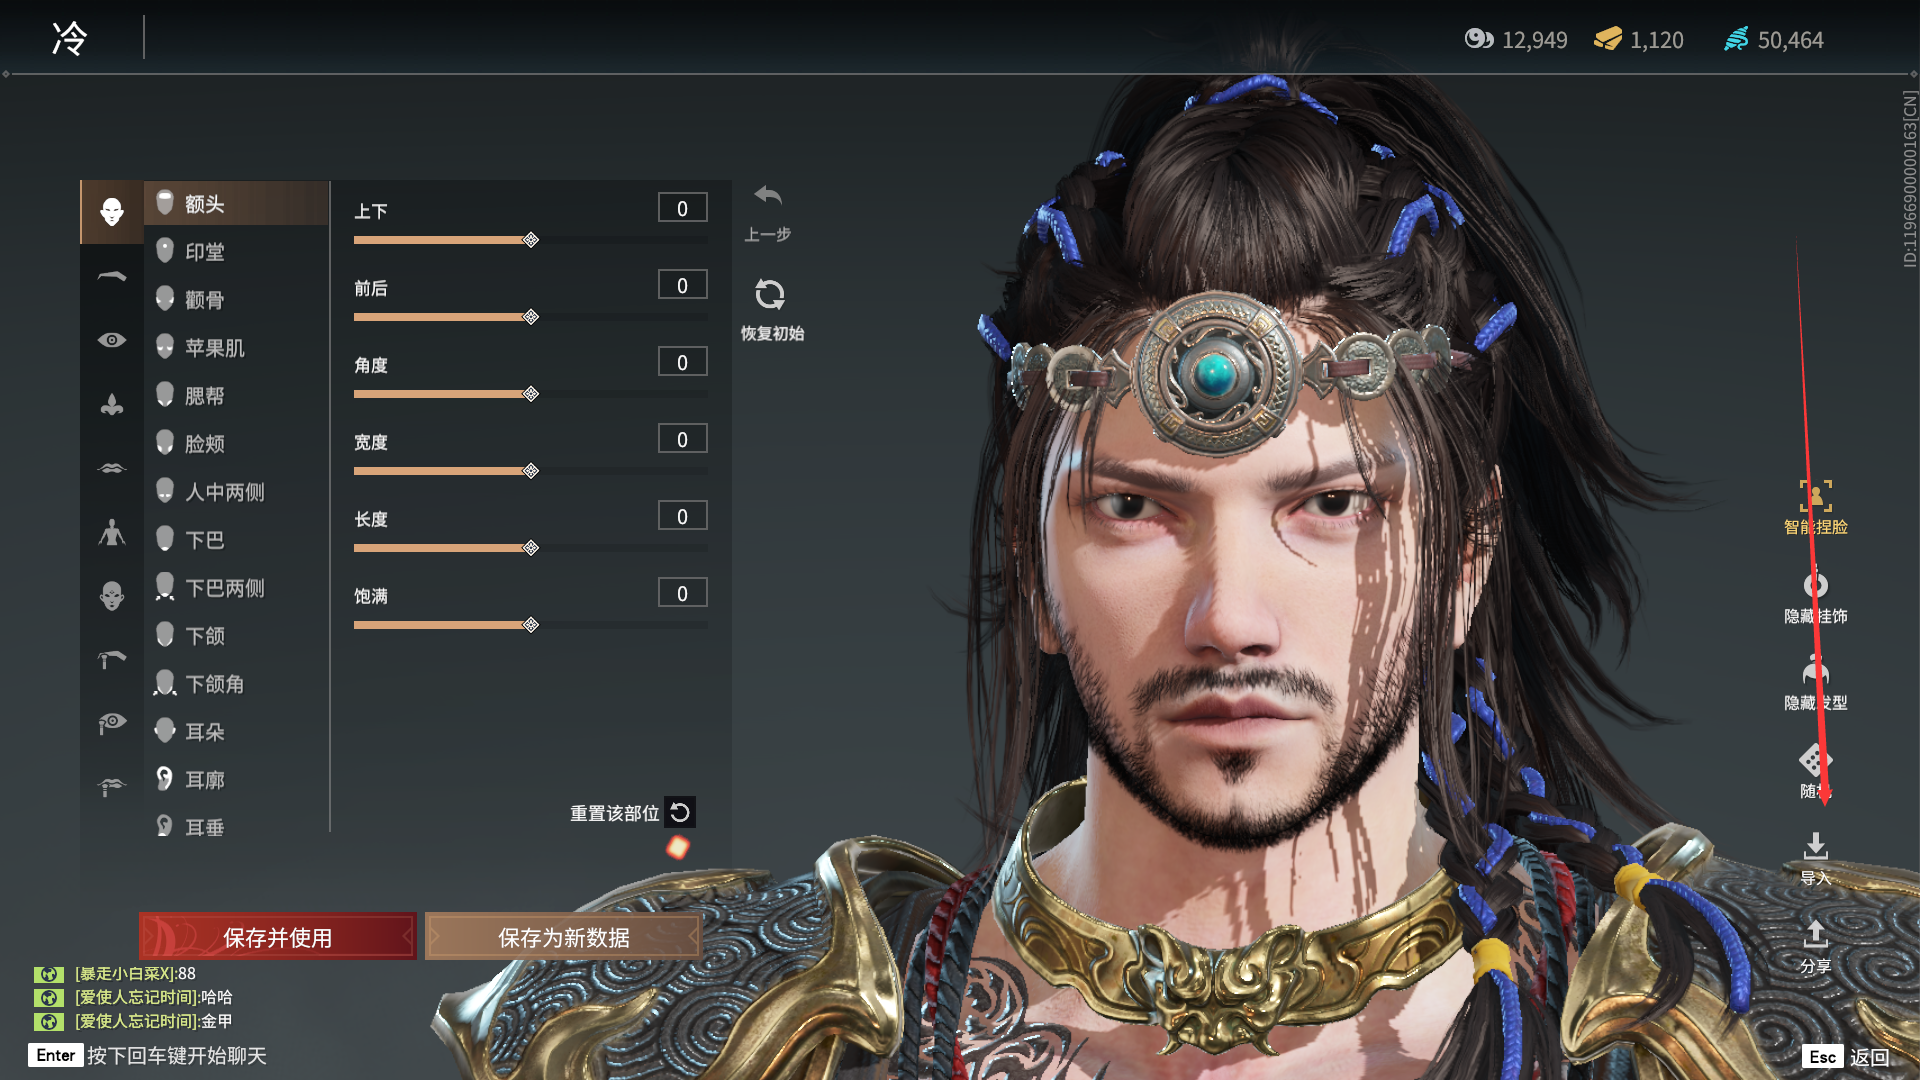Viewport: 1920px width, 1080px height.
Task: Toggle 隐藏挂饰 to hide accessories
Action: click(1815, 585)
